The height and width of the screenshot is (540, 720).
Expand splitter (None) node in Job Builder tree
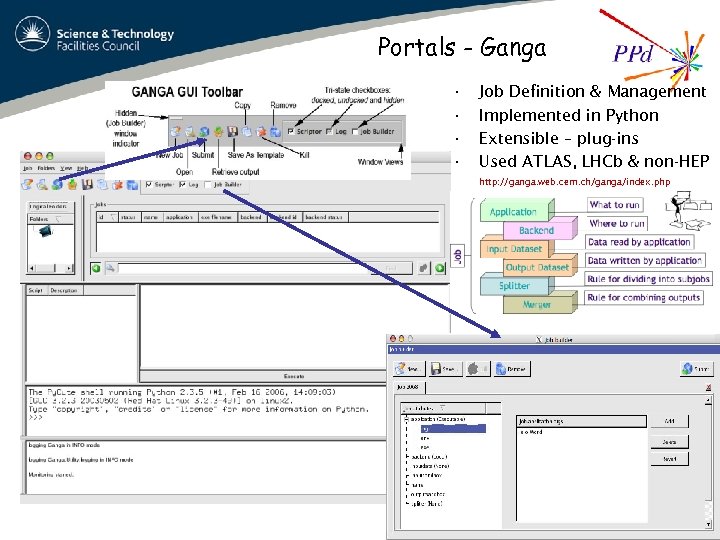click(x=407, y=504)
